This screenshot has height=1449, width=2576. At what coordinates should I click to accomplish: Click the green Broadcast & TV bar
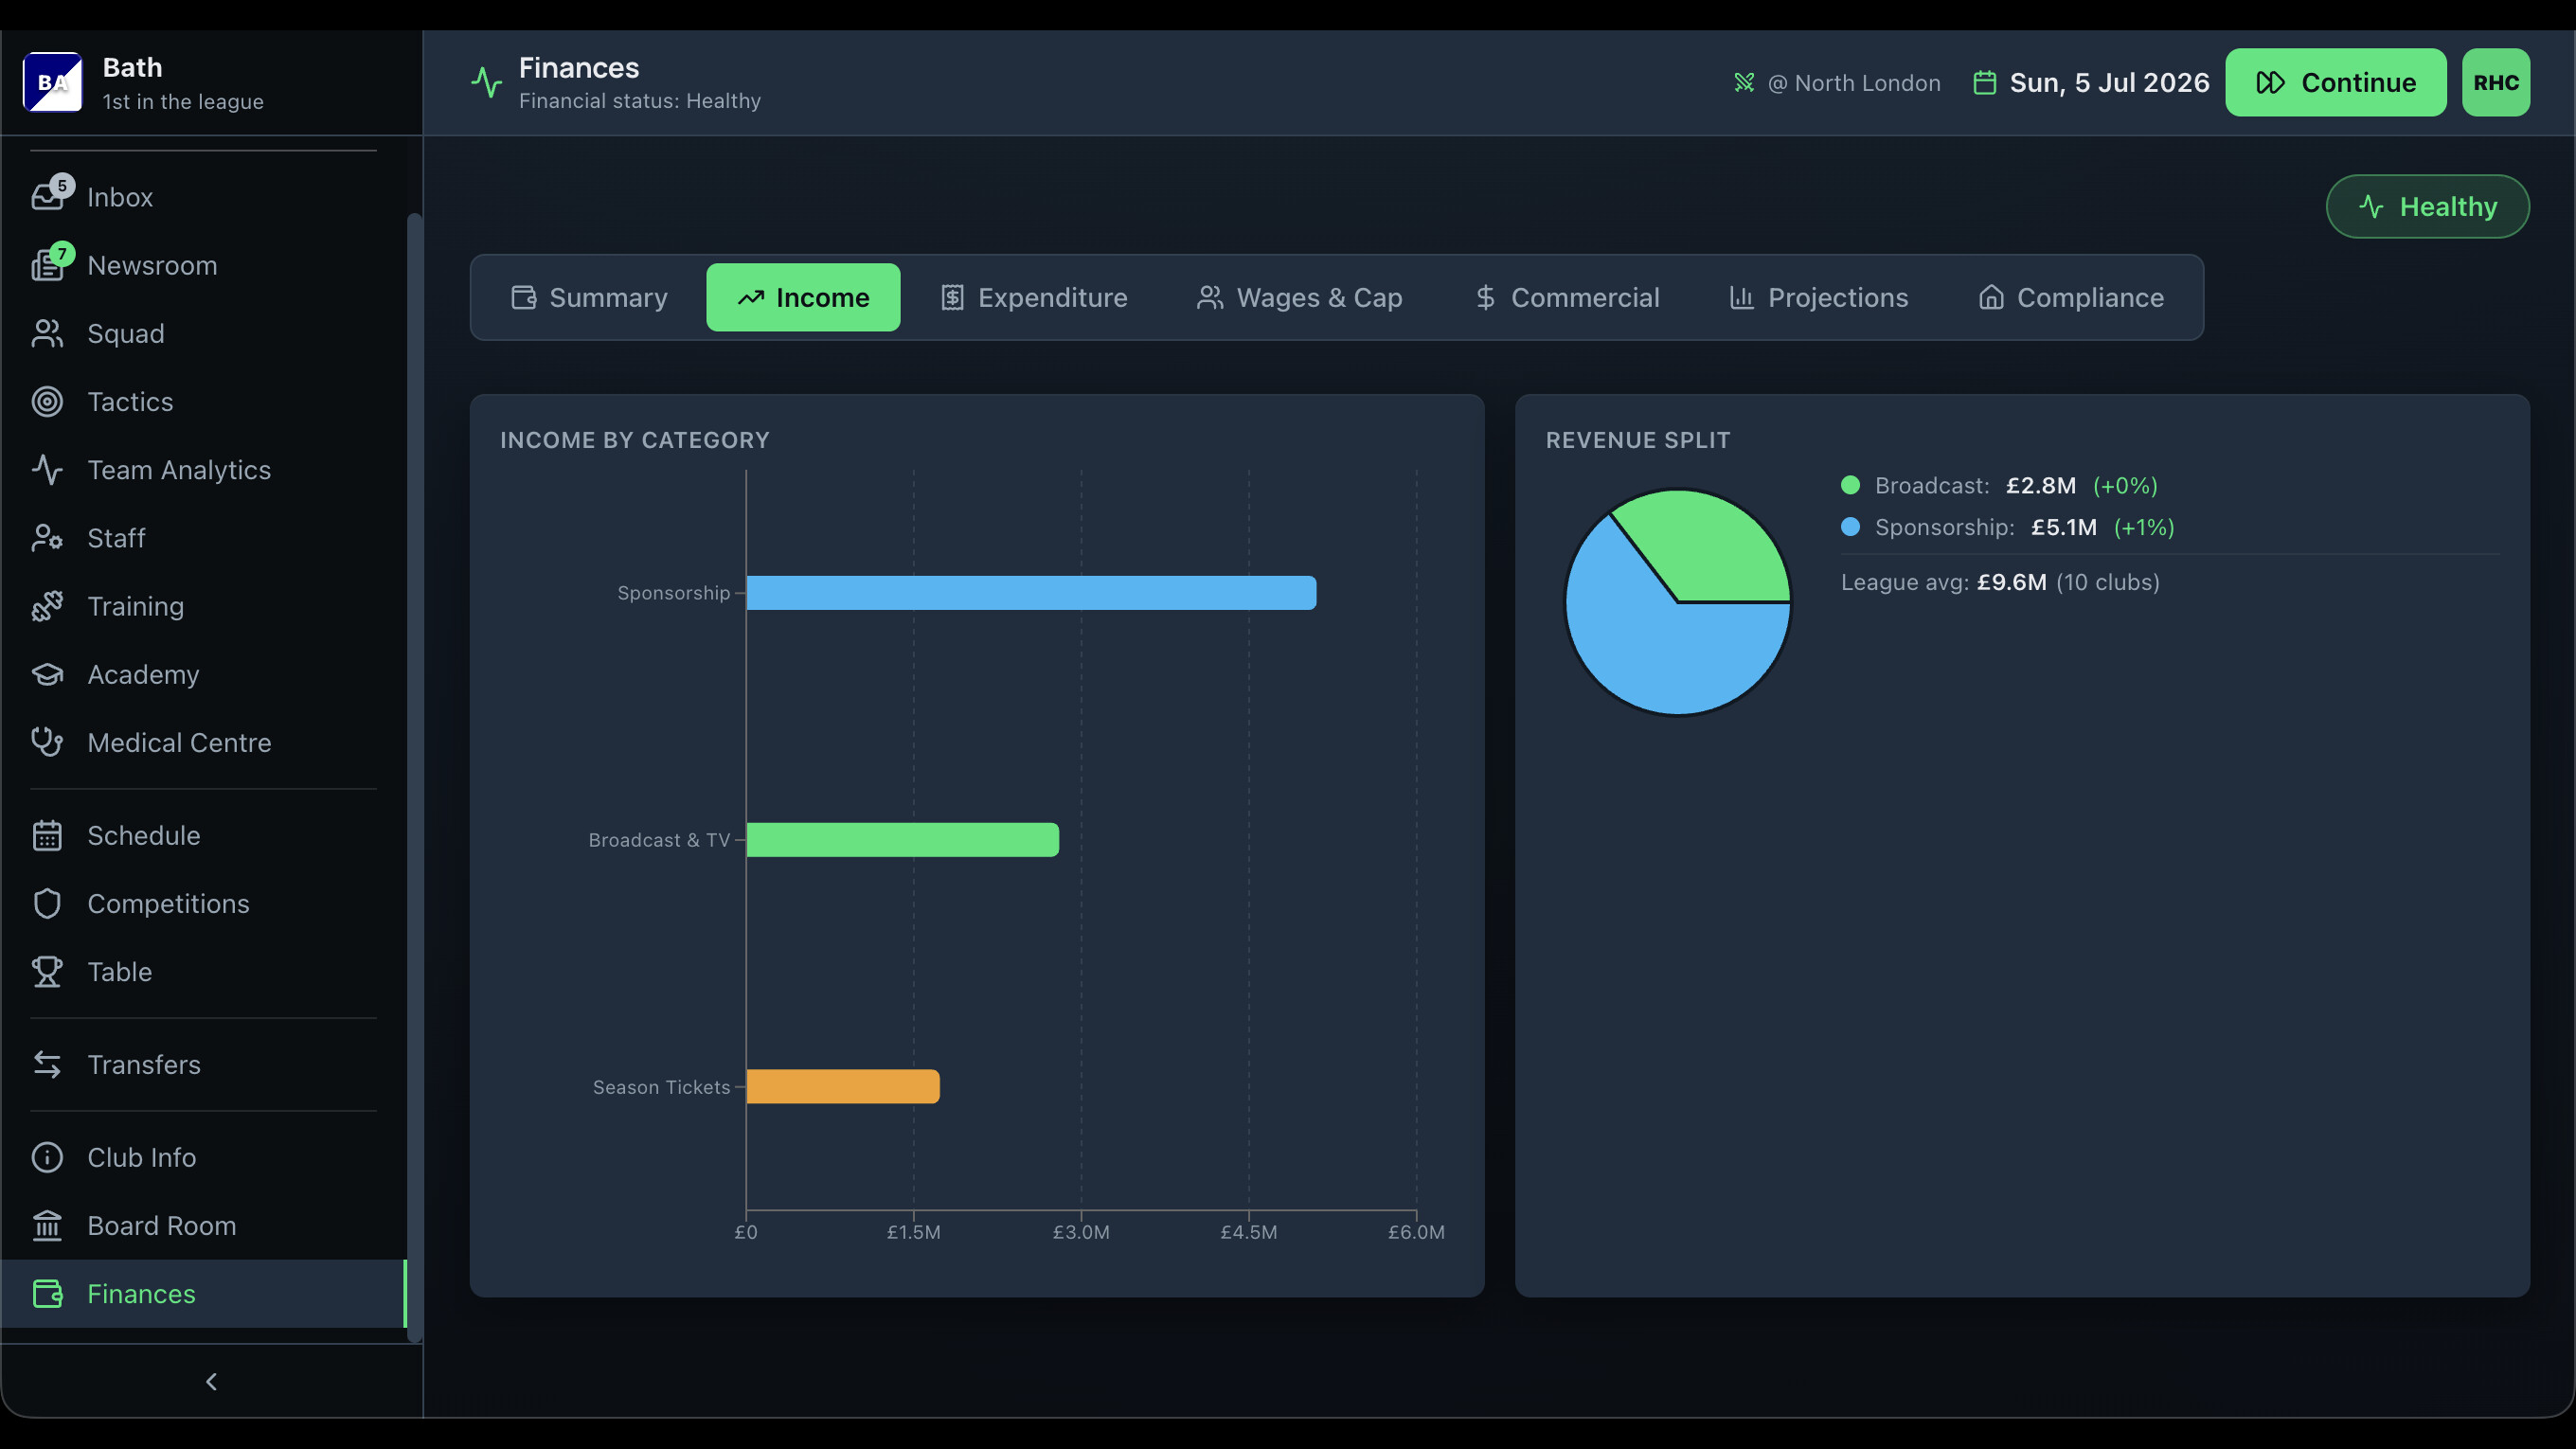pos(903,839)
